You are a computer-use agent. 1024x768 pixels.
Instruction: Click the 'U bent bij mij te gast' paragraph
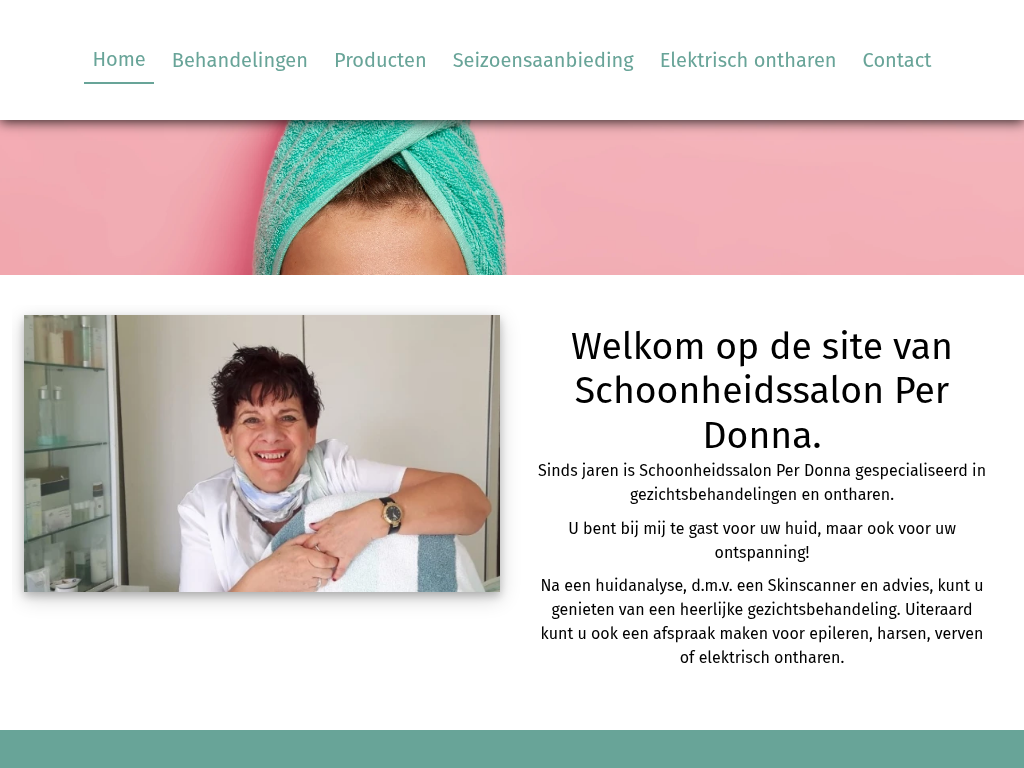tap(761, 540)
